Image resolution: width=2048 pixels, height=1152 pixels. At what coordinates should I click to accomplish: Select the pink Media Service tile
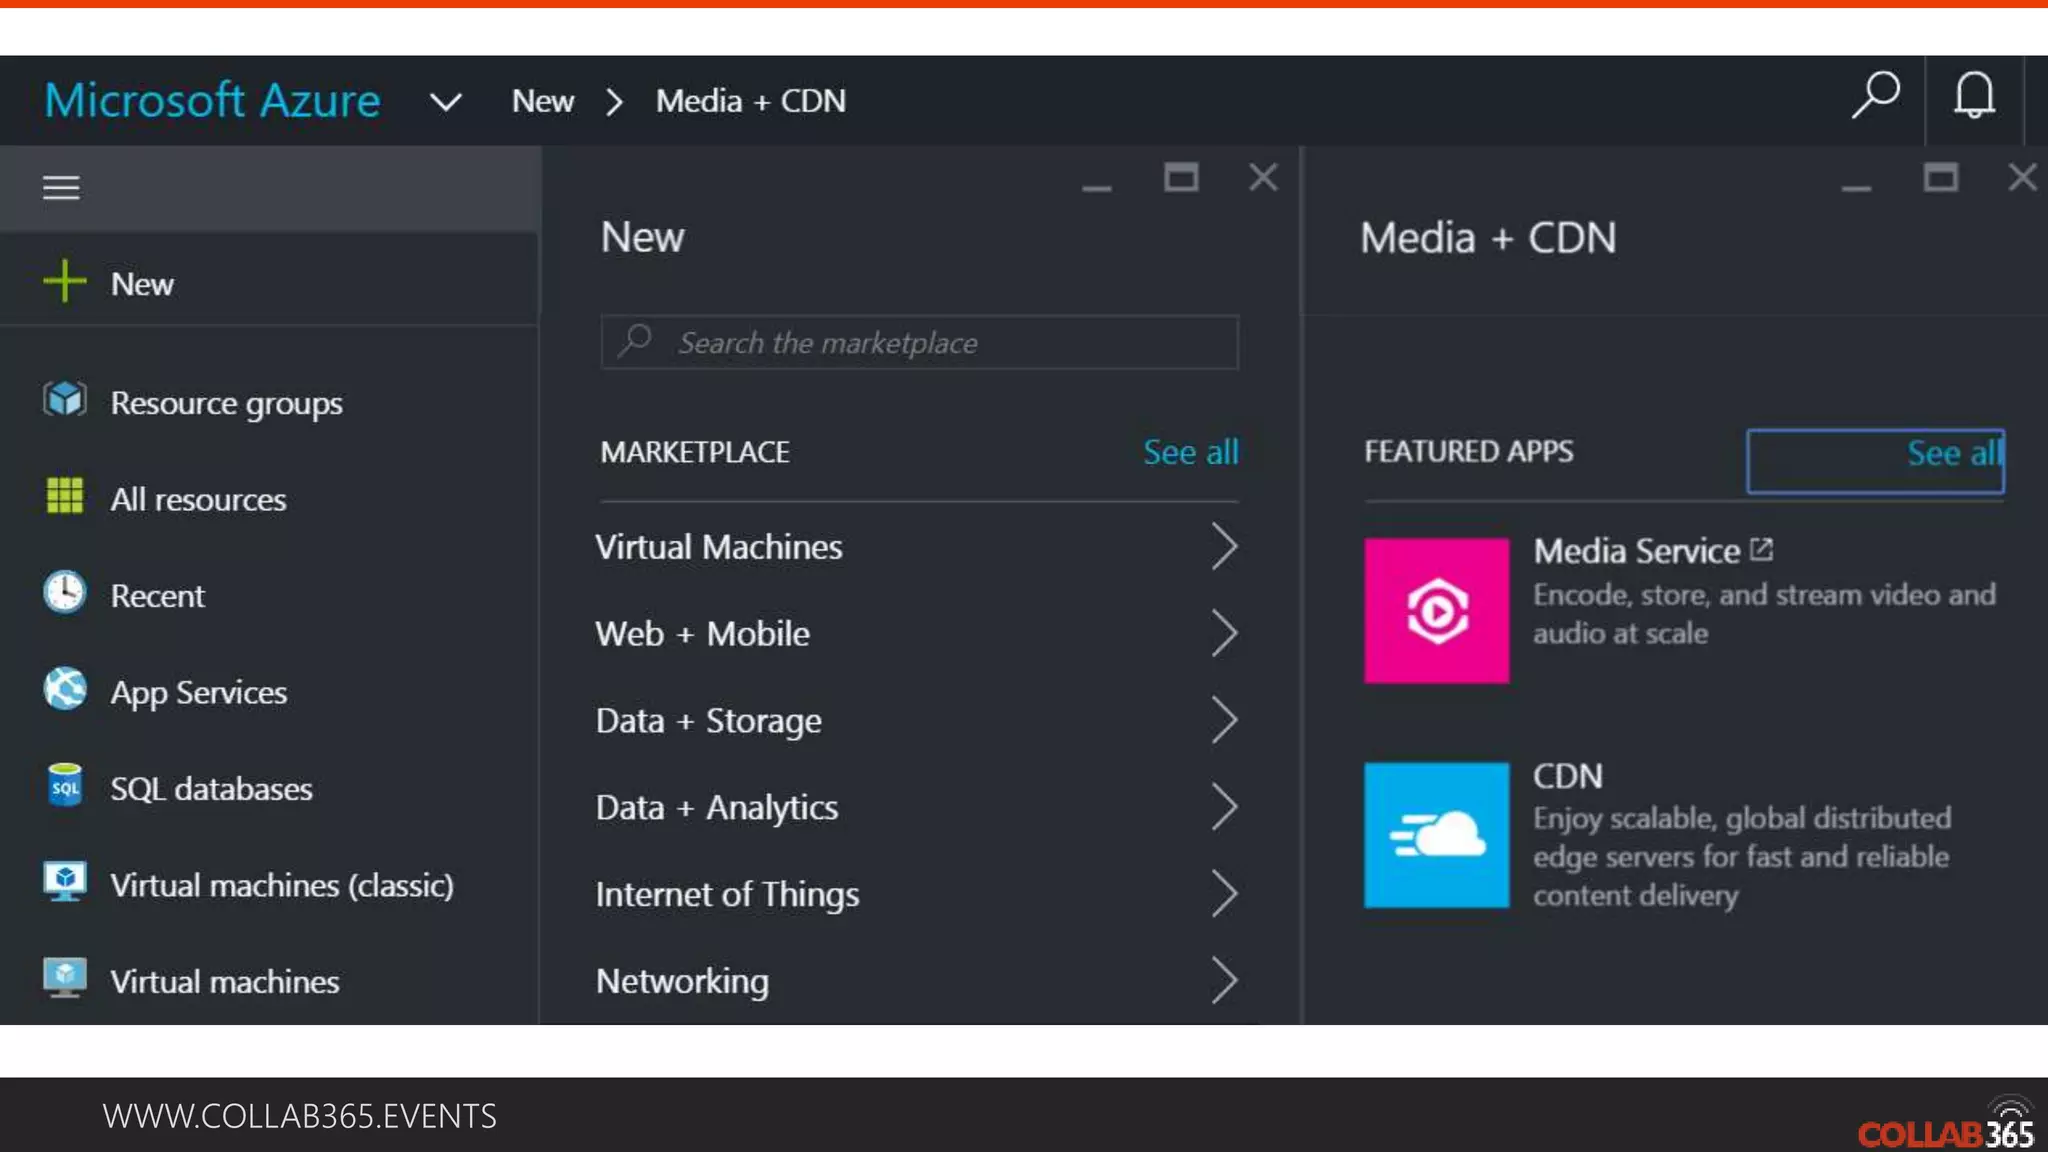[1436, 611]
